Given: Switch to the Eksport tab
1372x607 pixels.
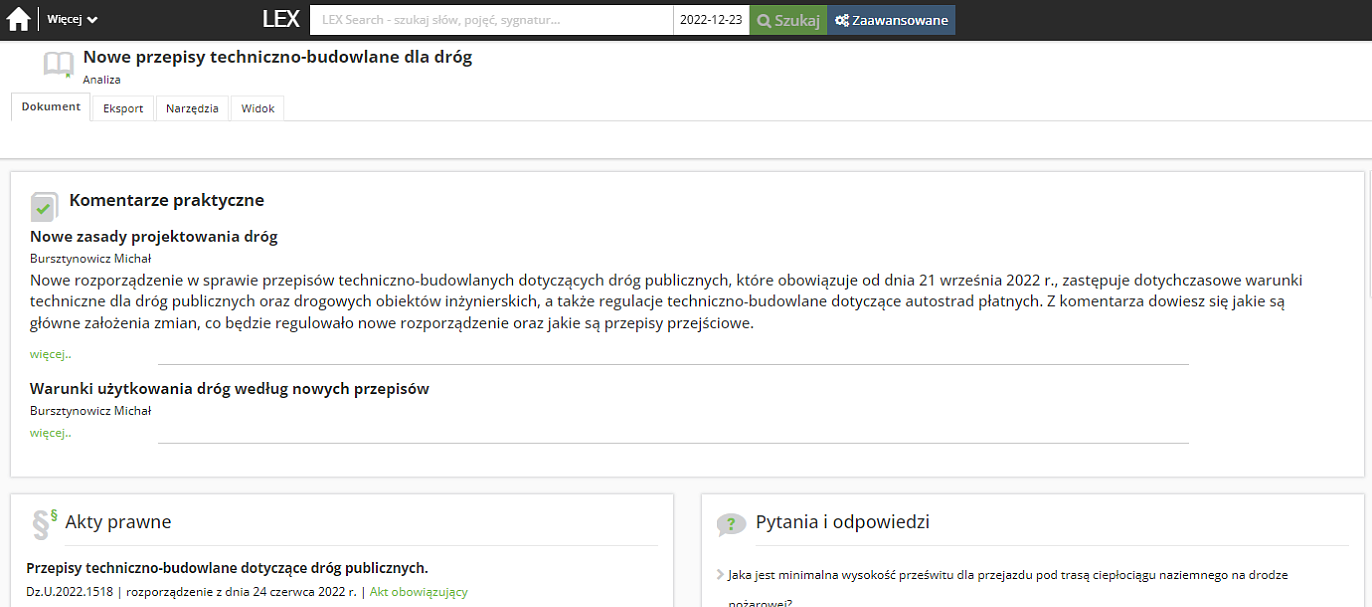Looking at the screenshot, I should tap(123, 108).
